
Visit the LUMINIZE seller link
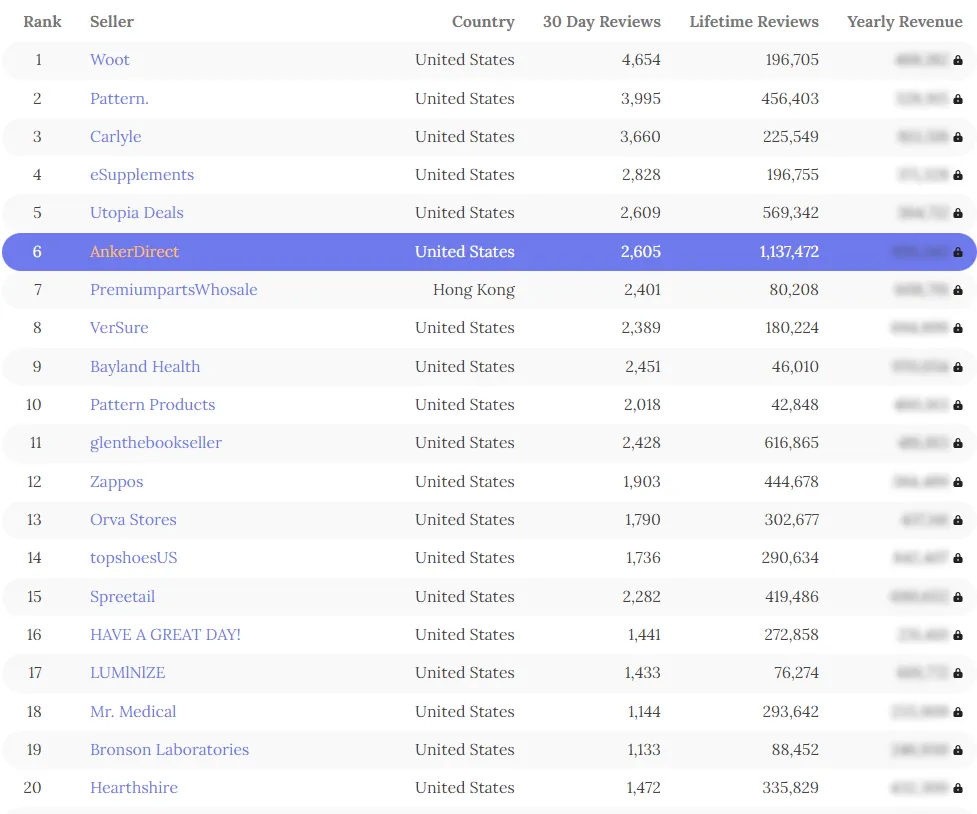[x=127, y=673]
